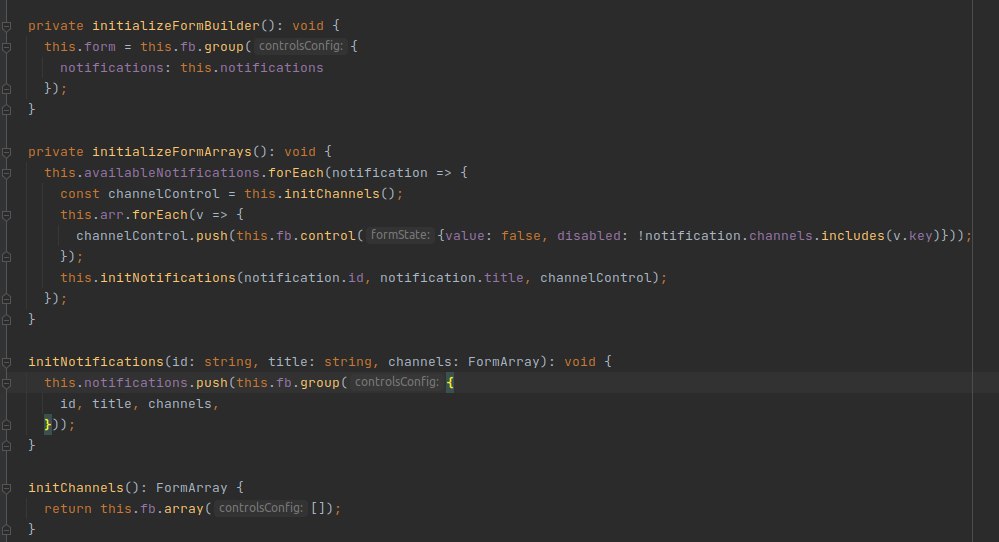Click 'channels' in 'id, title, channels,' line

tap(180, 404)
